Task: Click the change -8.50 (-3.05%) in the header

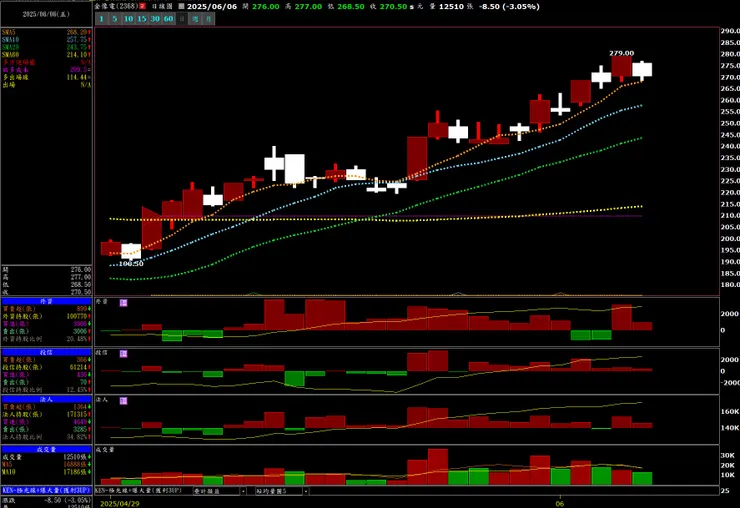Action: click(x=509, y=7)
